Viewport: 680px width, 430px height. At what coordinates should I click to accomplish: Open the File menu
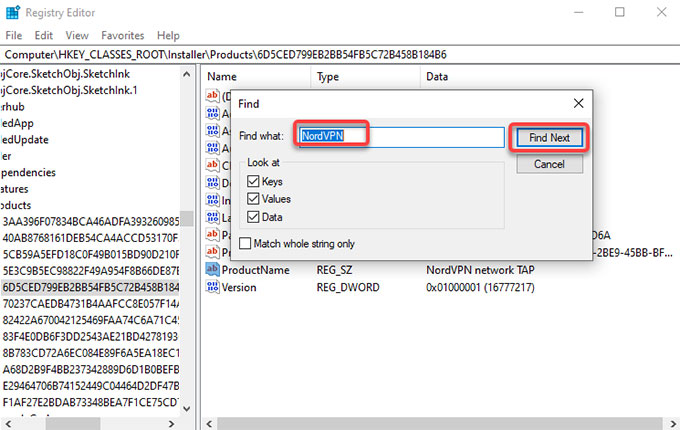tap(13, 36)
